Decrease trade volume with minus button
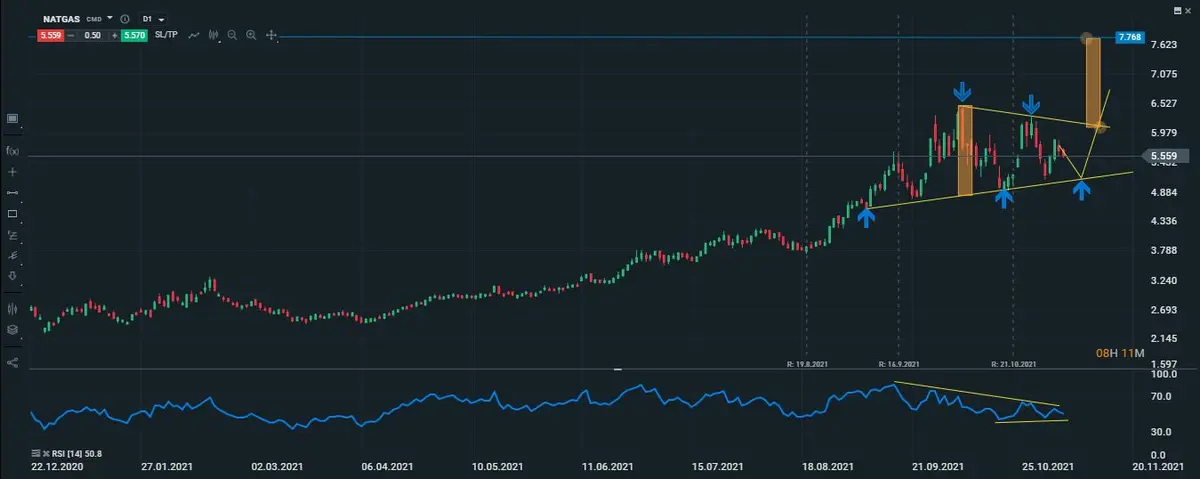This screenshot has width=1200, height=479. point(72,36)
